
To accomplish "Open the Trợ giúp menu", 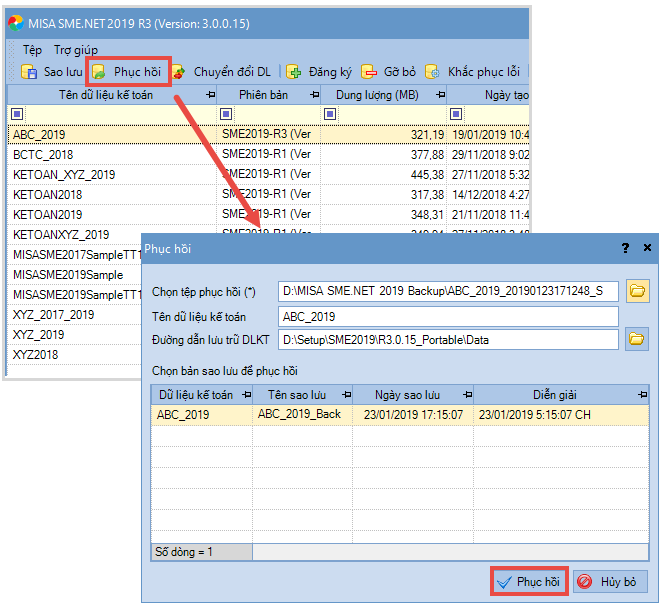I will click(x=76, y=50).
